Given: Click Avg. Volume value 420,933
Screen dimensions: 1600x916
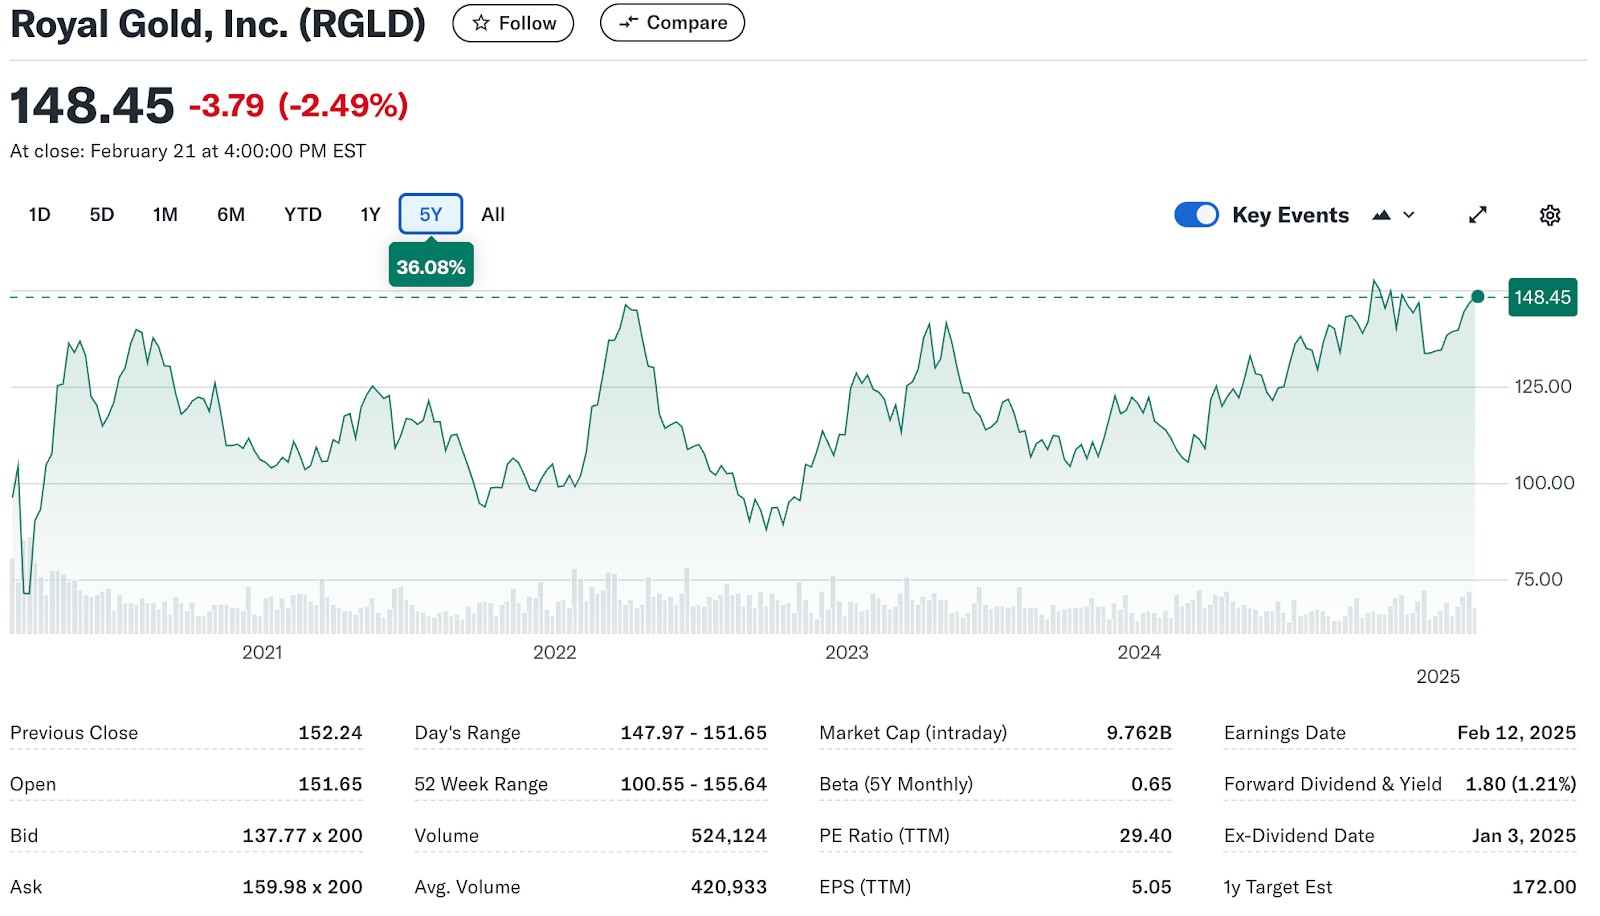Looking at the screenshot, I should (x=729, y=887).
